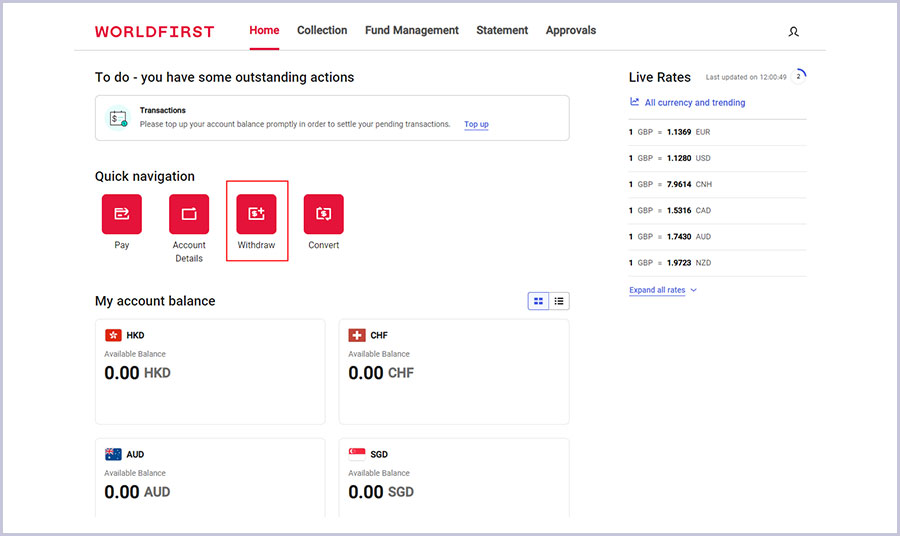Click the live rates refresh countdown icon

click(799, 76)
